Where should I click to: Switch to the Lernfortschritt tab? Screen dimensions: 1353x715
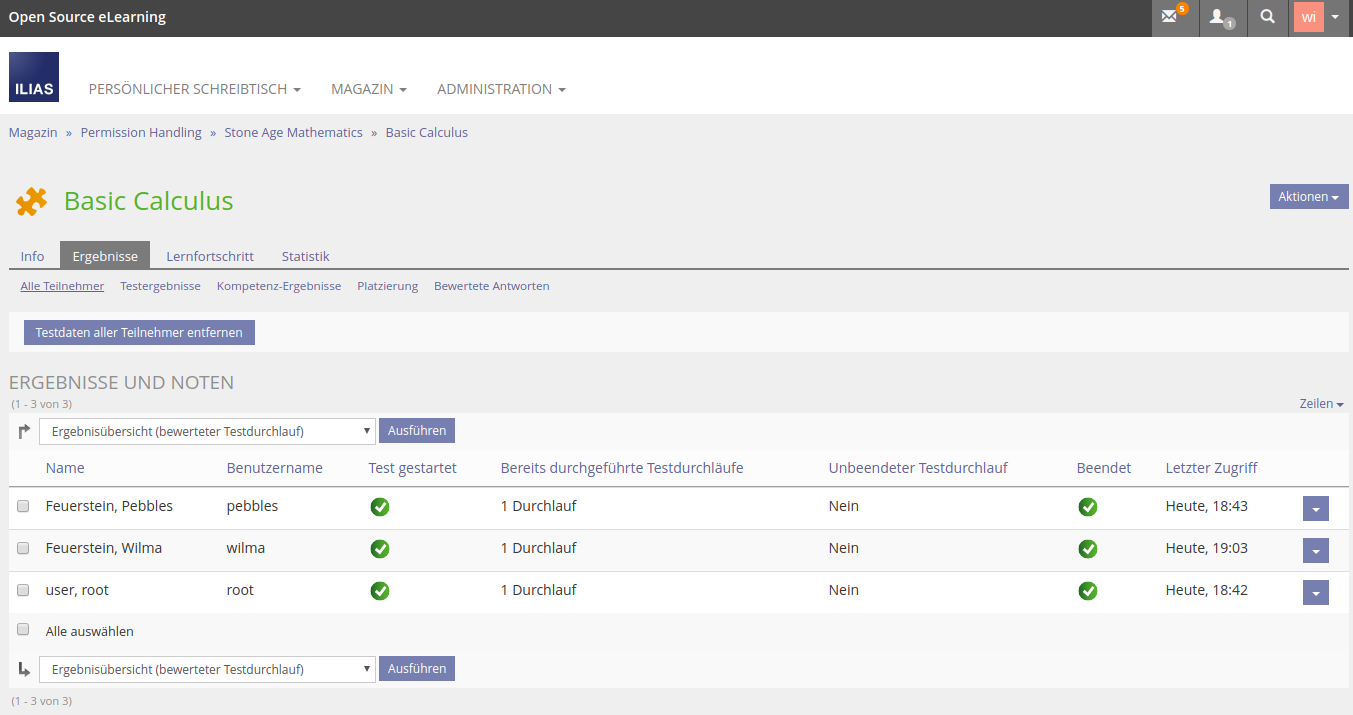tap(210, 256)
